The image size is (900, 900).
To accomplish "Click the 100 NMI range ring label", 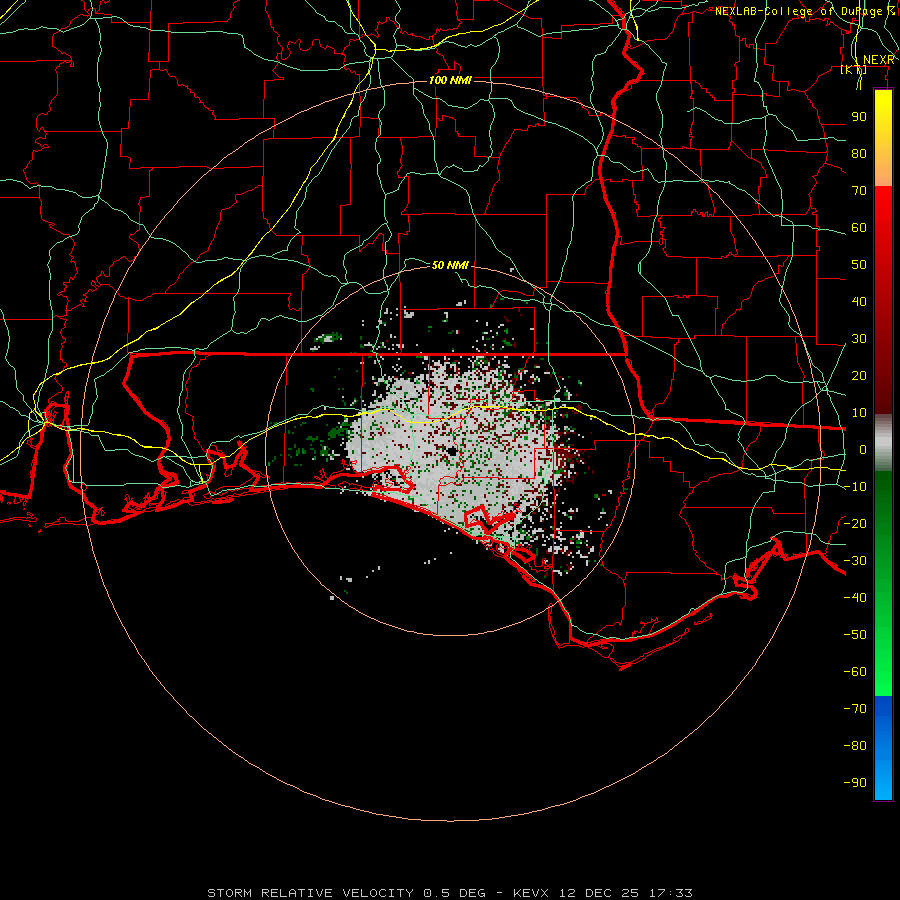I will click(x=450, y=80).
